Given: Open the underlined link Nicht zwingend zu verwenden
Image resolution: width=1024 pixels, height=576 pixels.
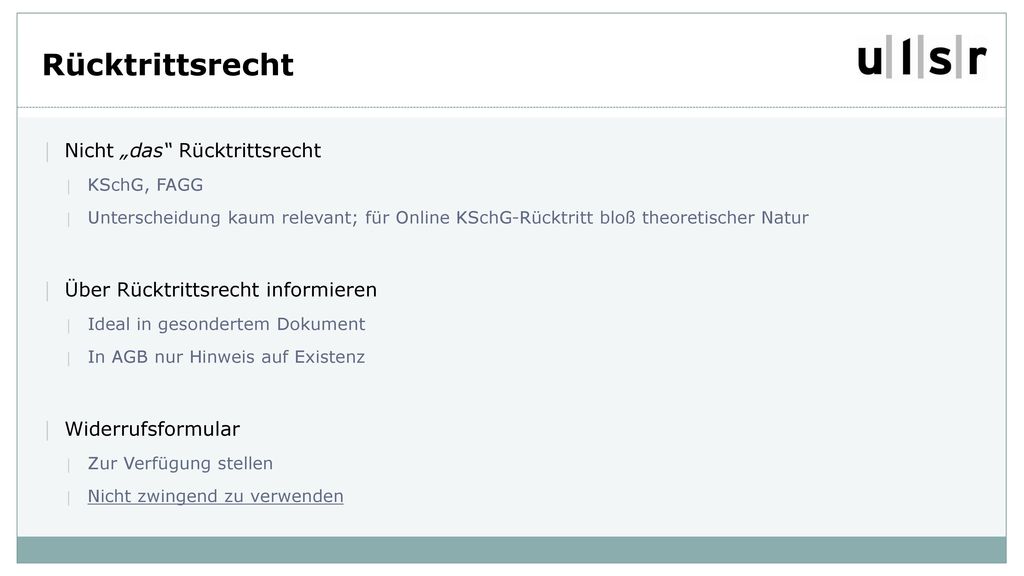Looking at the screenshot, I should [x=216, y=496].
